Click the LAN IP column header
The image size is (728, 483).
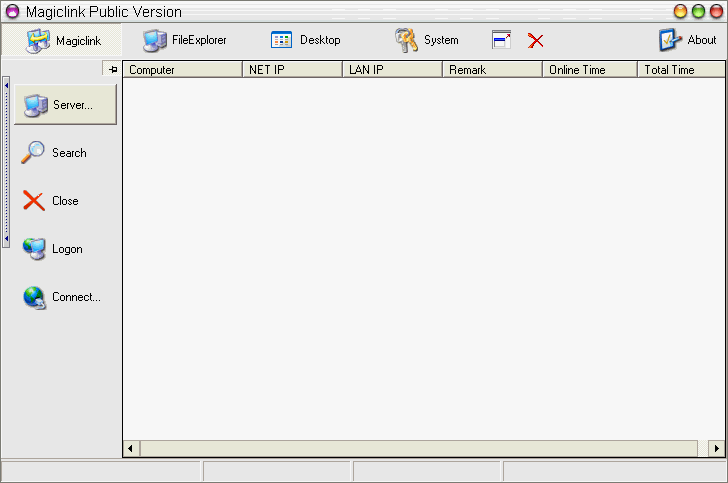(x=392, y=70)
